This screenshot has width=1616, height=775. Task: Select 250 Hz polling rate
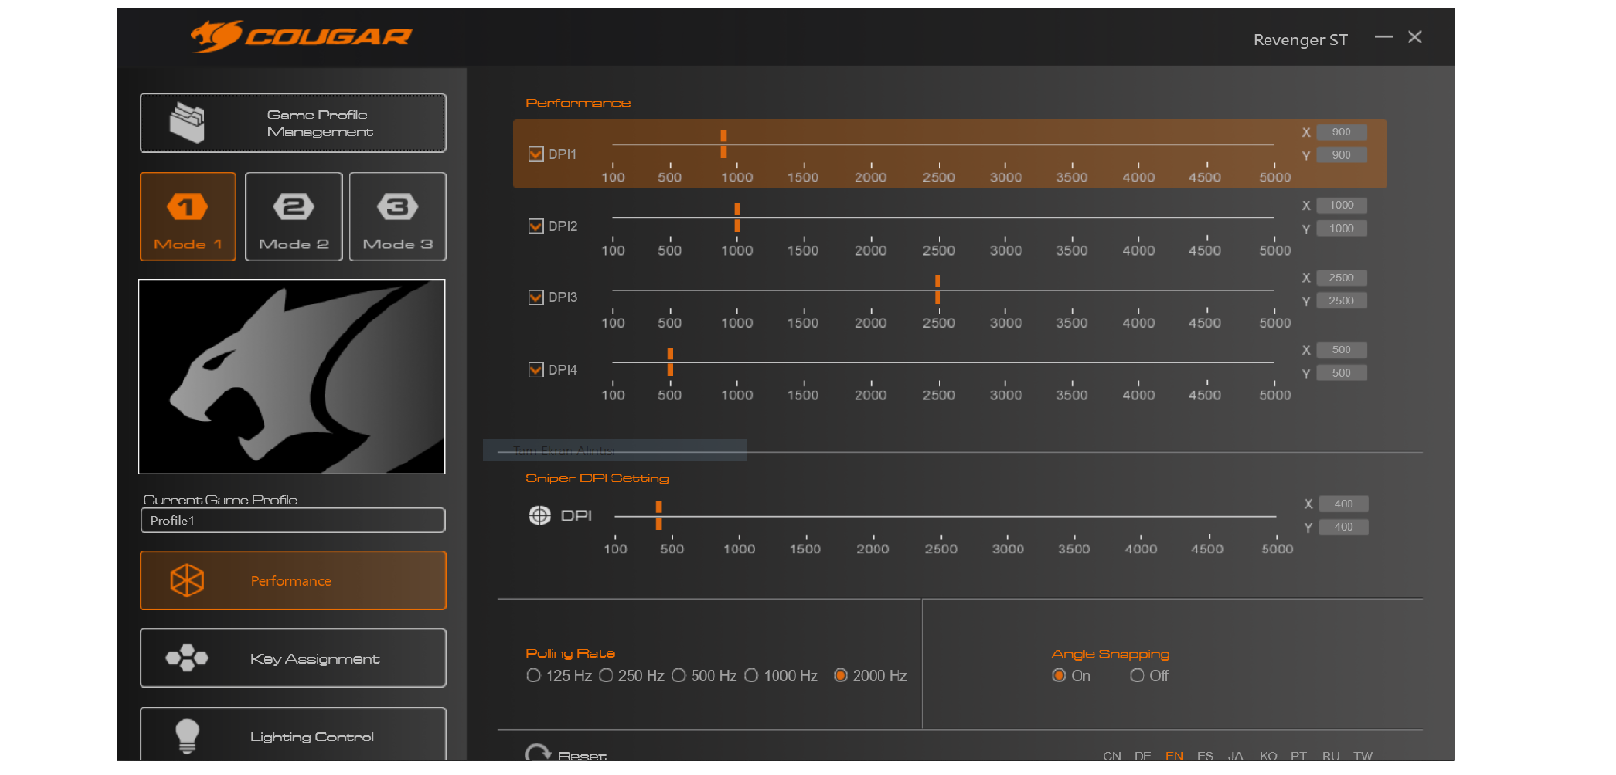pyautogui.click(x=606, y=676)
